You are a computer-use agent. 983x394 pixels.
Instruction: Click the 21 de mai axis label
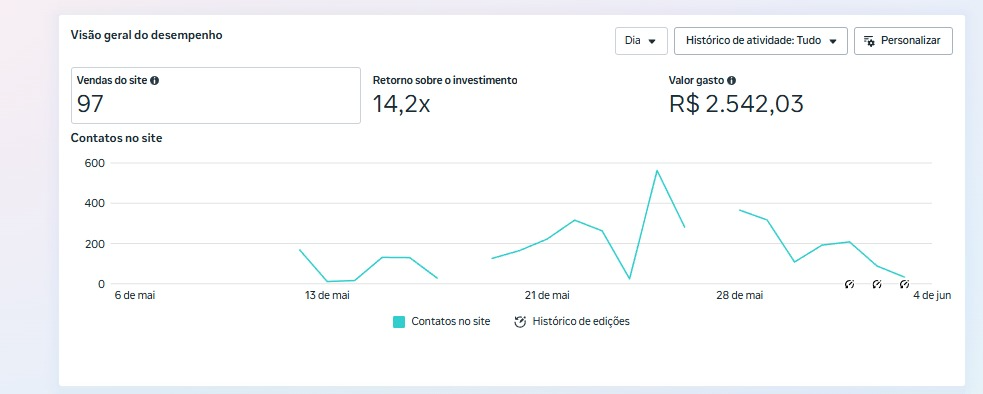(547, 296)
